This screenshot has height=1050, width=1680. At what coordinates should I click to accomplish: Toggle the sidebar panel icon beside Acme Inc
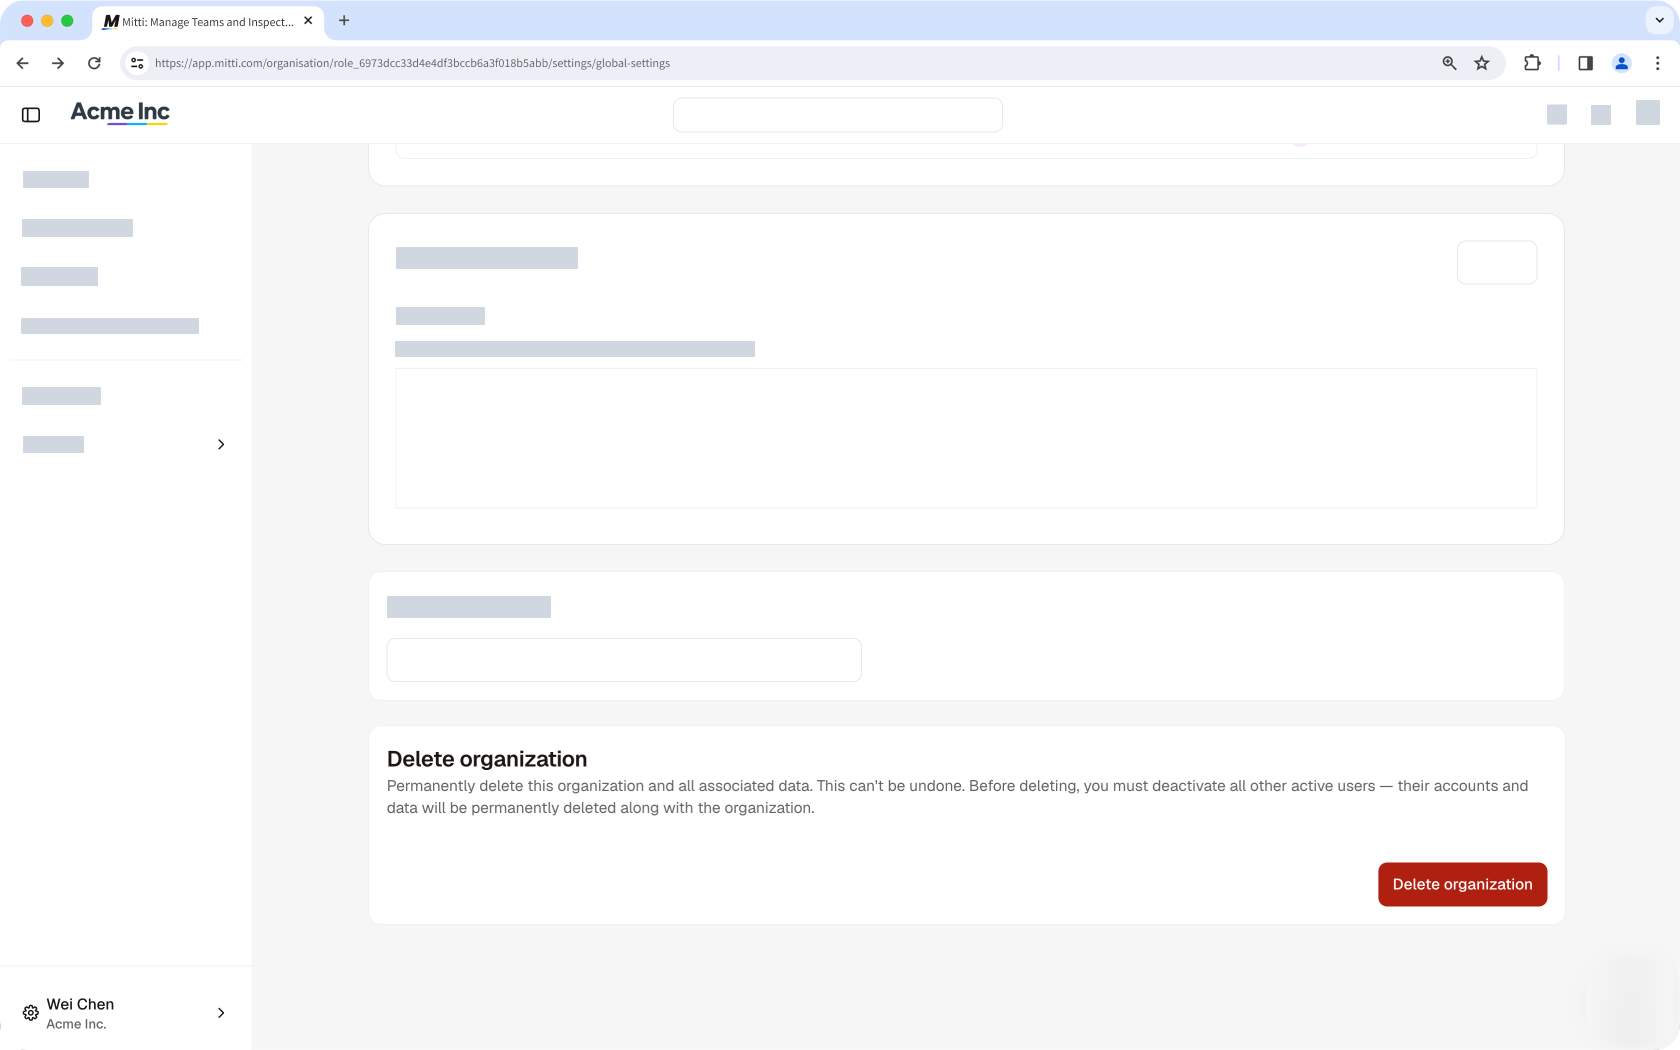click(31, 115)
